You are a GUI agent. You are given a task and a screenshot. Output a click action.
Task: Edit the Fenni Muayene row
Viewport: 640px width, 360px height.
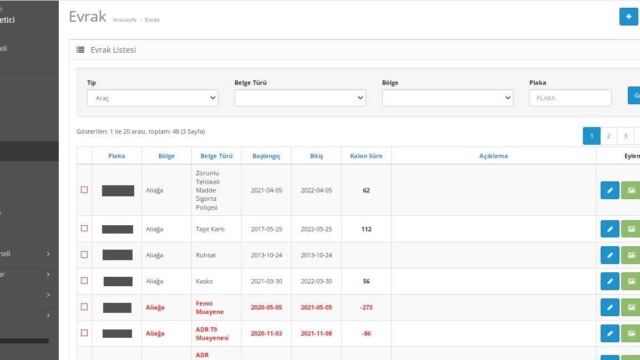pos(610,307)
